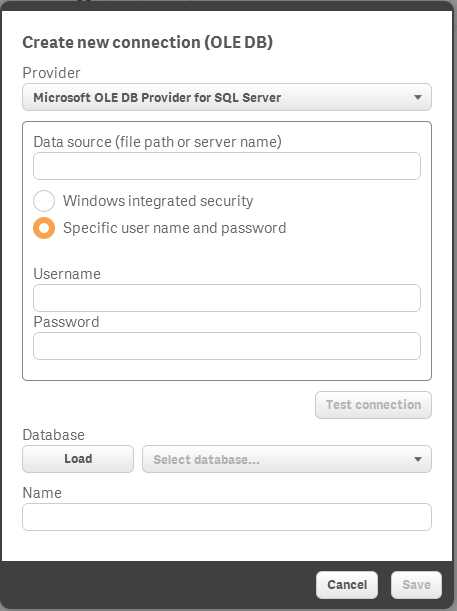The width and height of the screenshot is (457, 611).
Task: Click the Select database dropdown arrow icon
Action: (418, 459)
